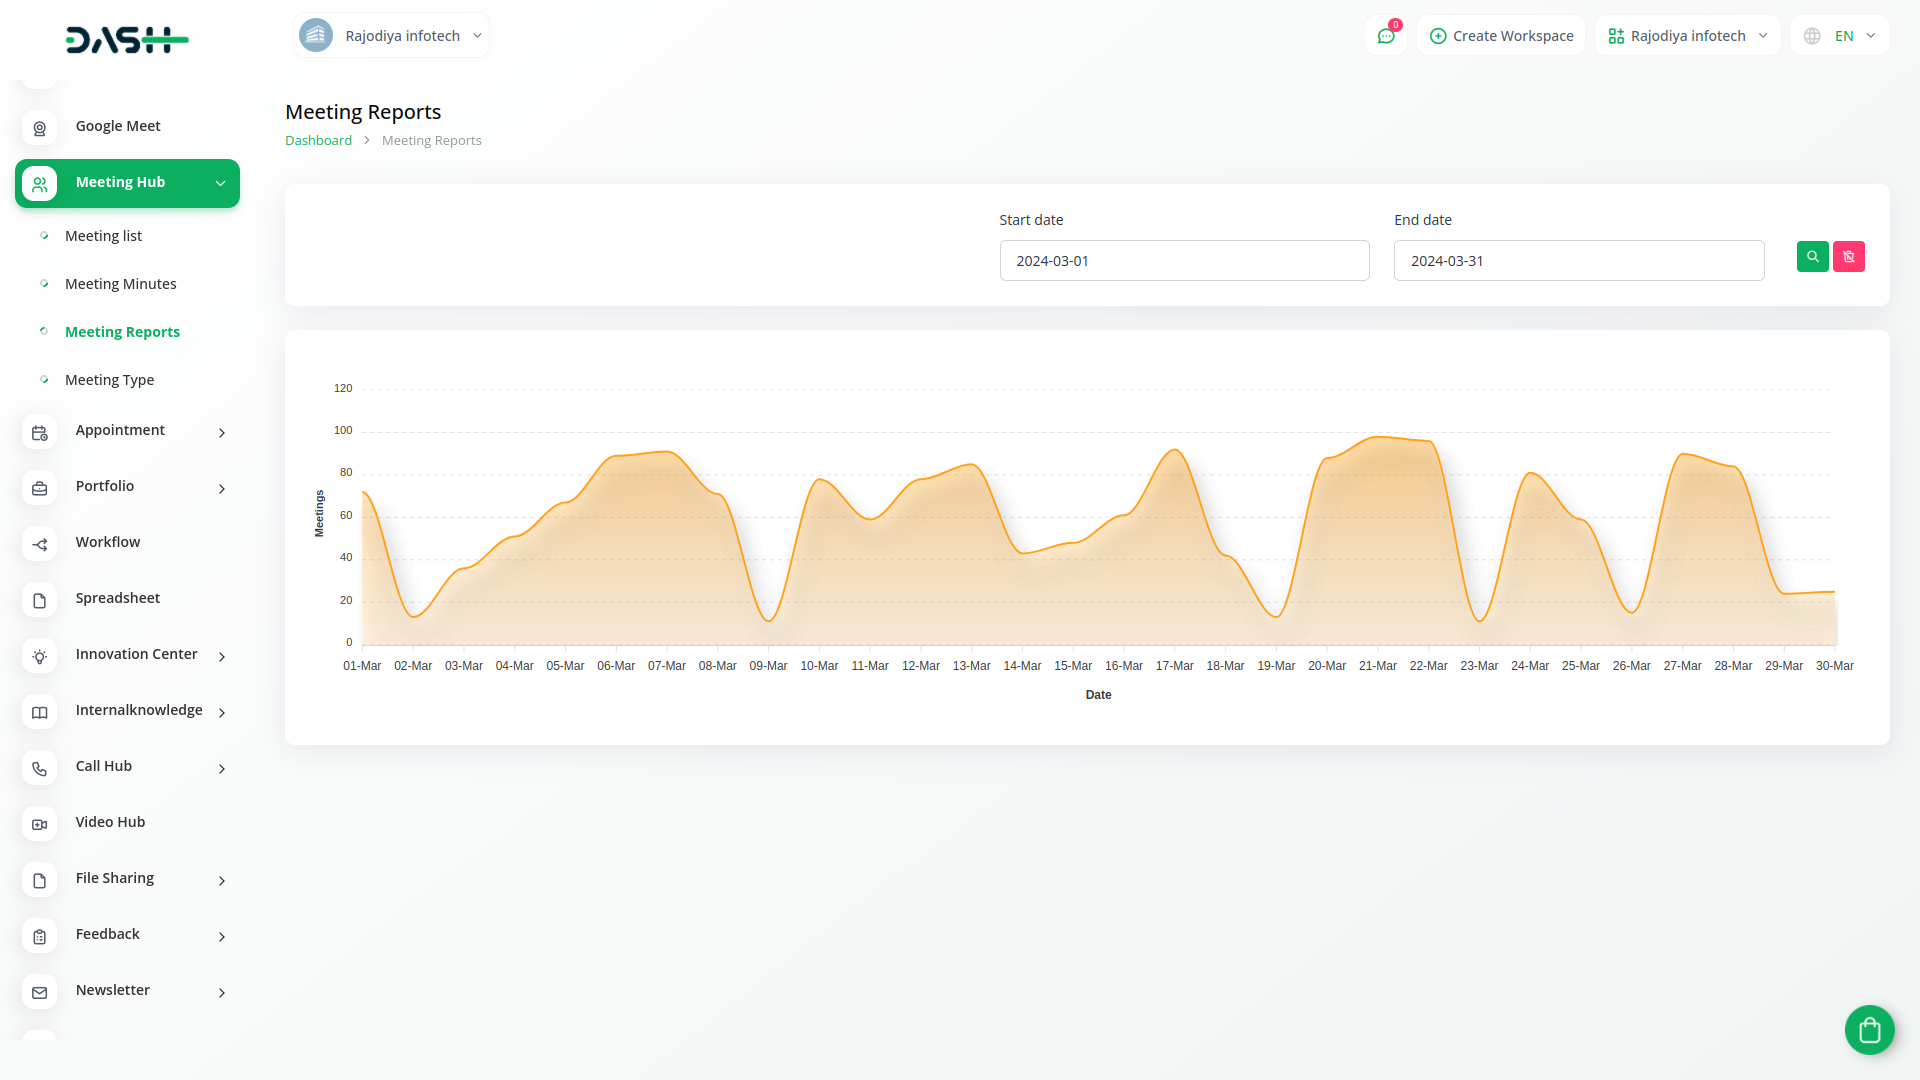This screenshot has width=1920, height=1080.
Task: Select Meeting Type menu item
Action: pyautogui.click(x=109, y=380)
